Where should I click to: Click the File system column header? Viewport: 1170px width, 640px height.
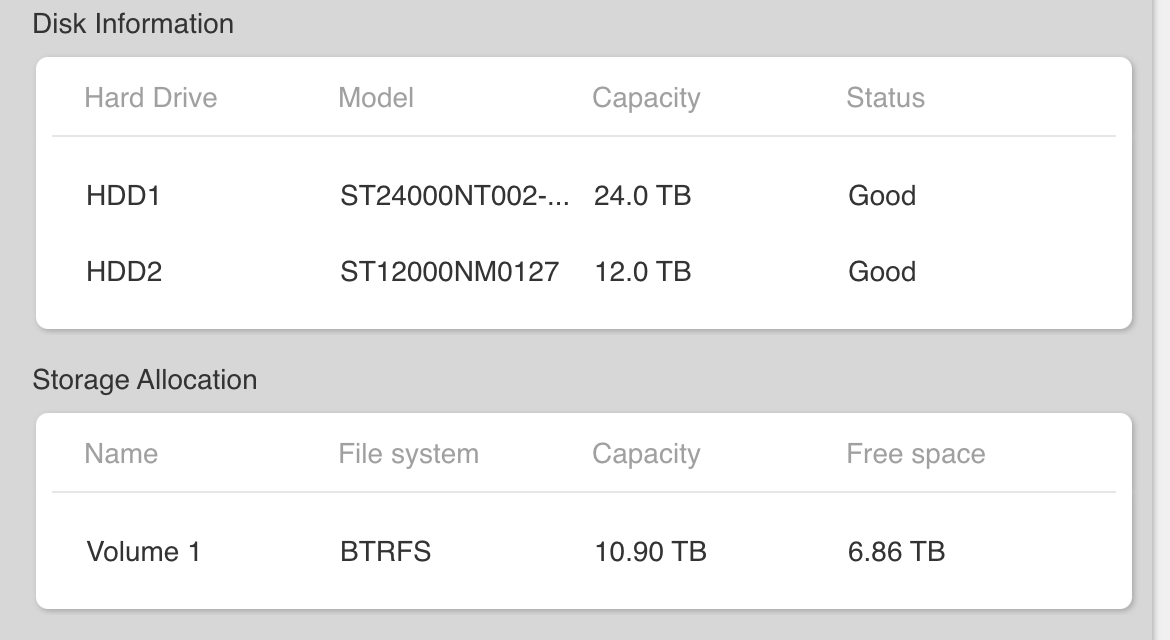(409, 454)
